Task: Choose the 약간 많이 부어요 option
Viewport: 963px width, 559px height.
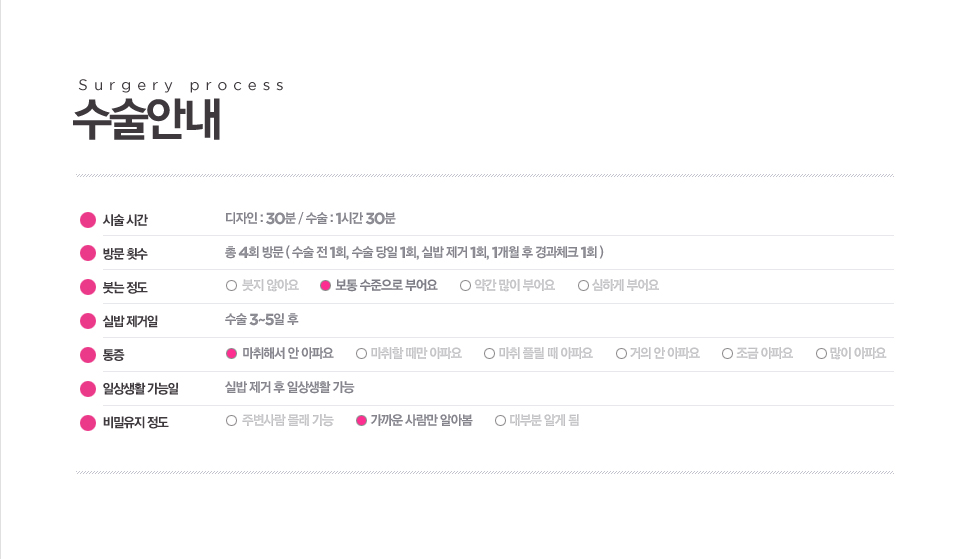Action: coord(465,286)
